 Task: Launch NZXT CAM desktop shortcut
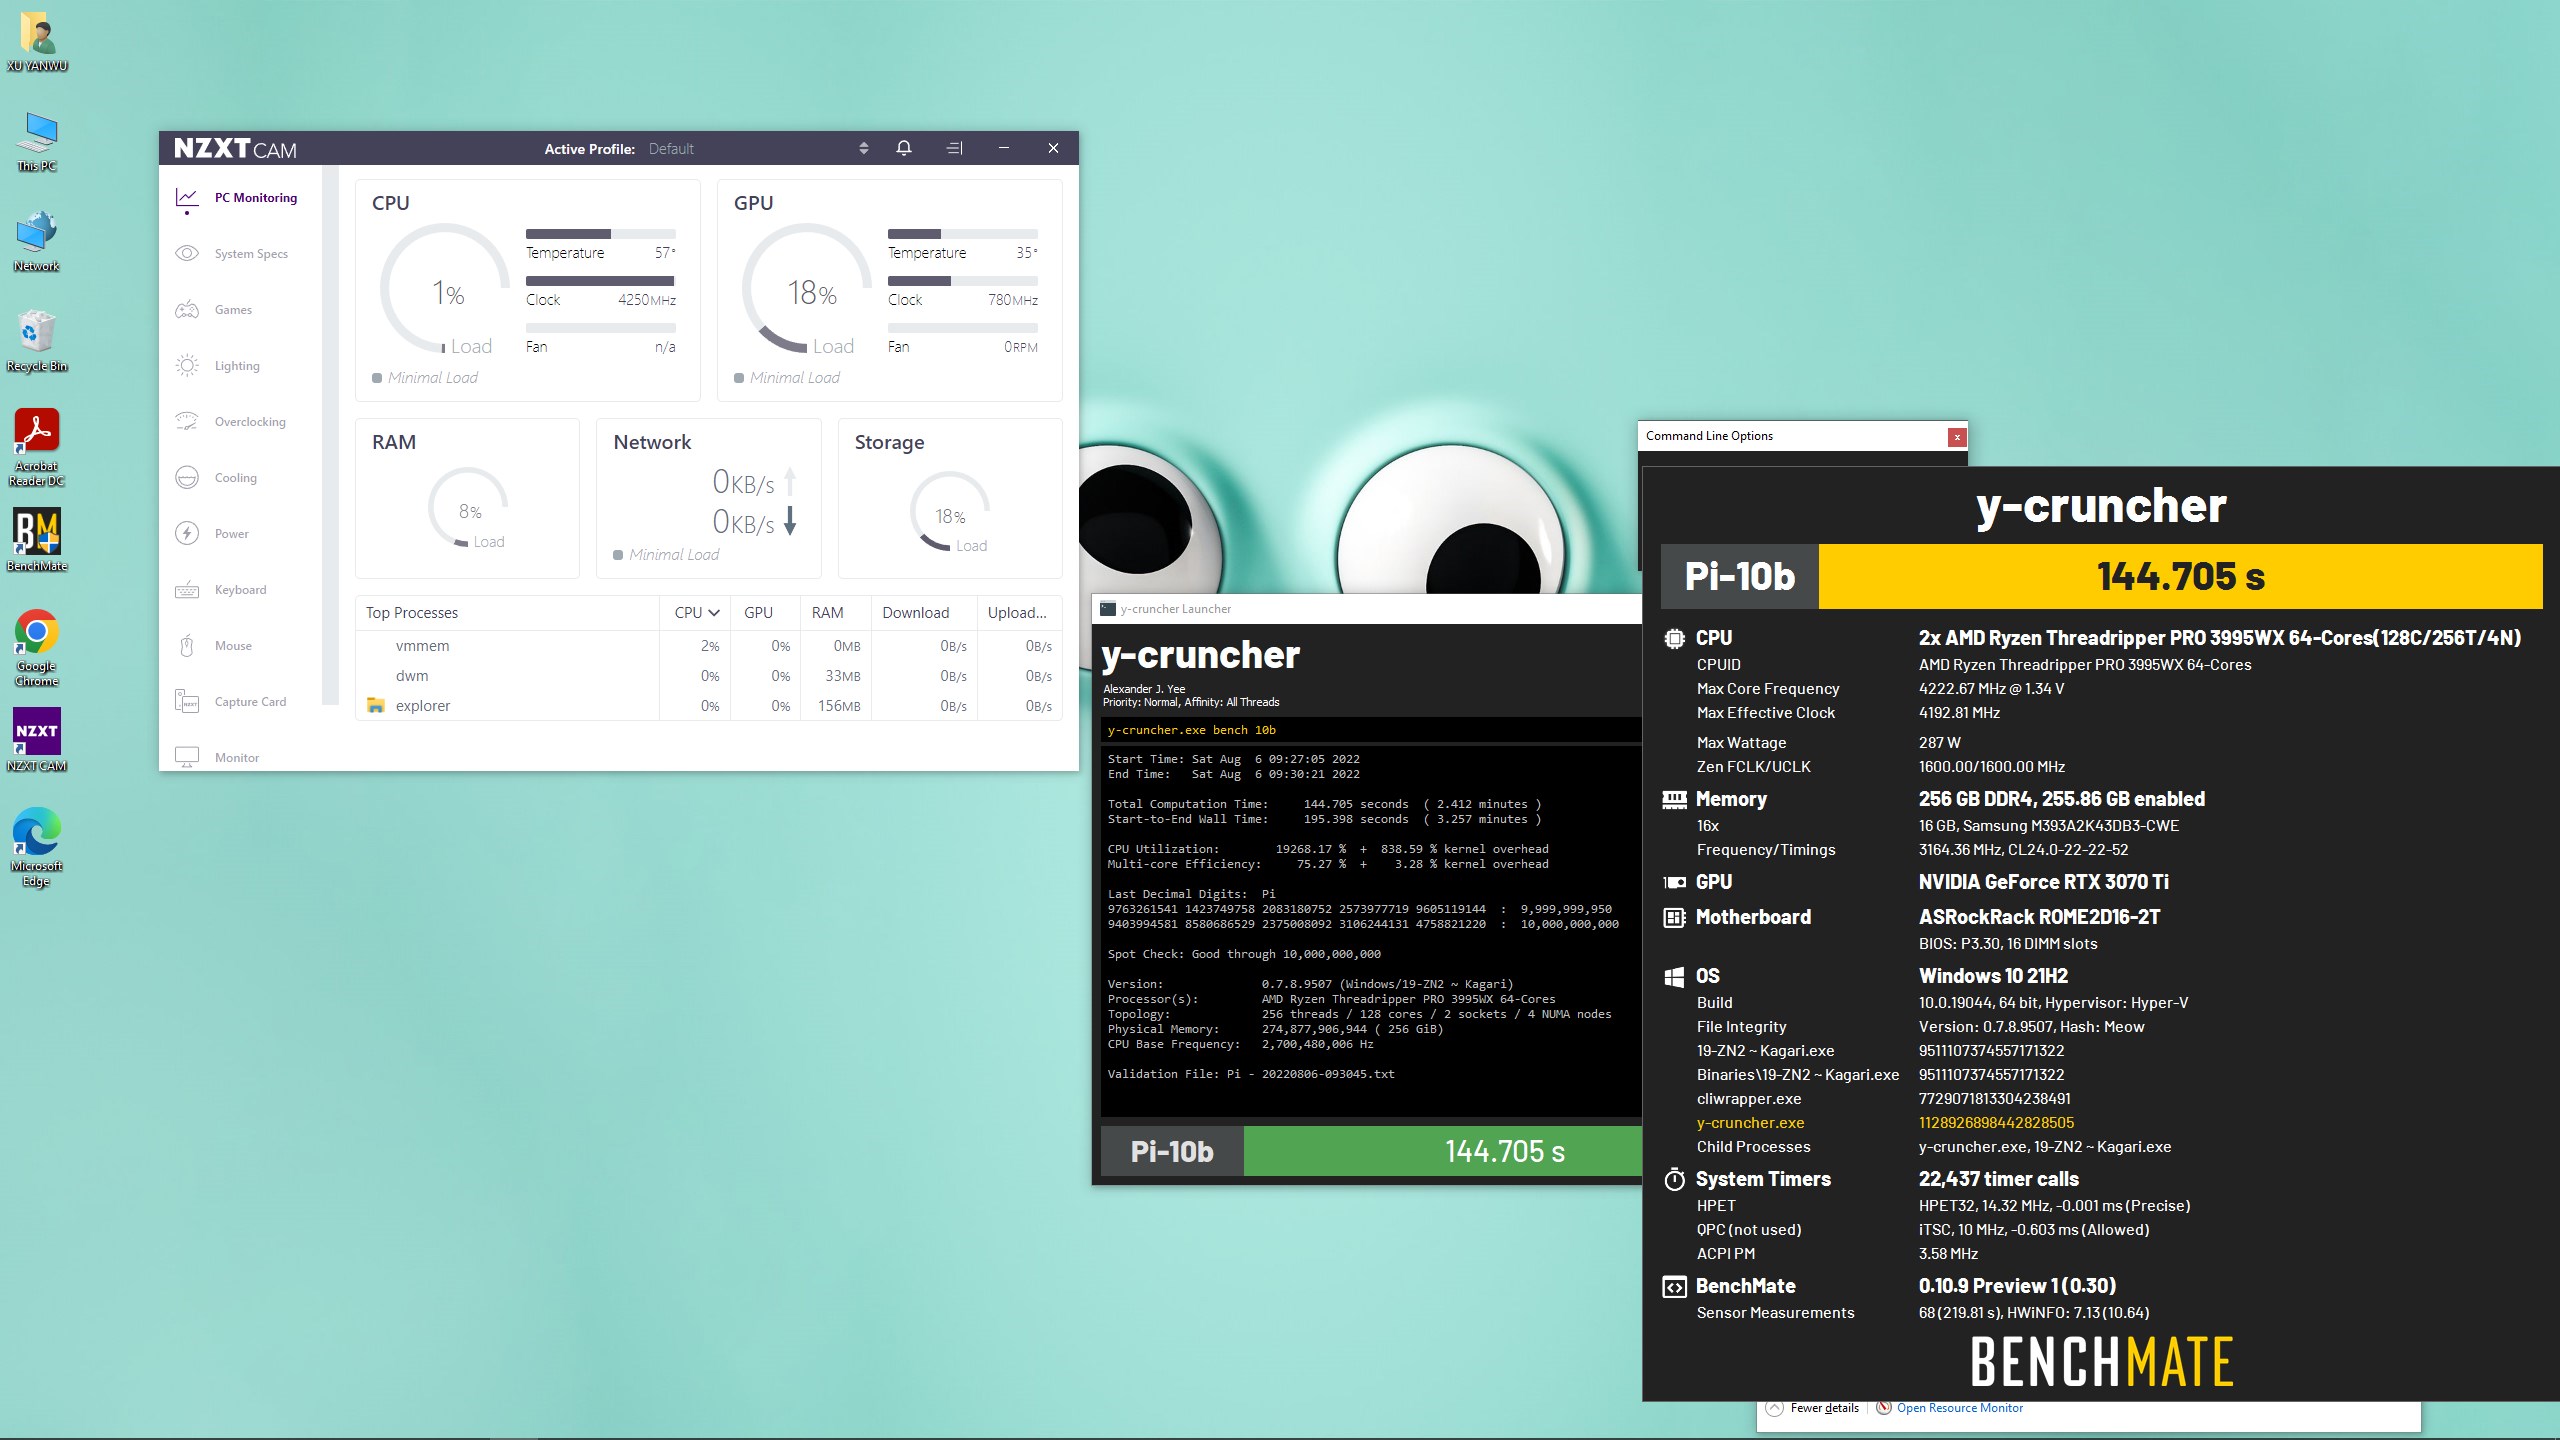37,741
